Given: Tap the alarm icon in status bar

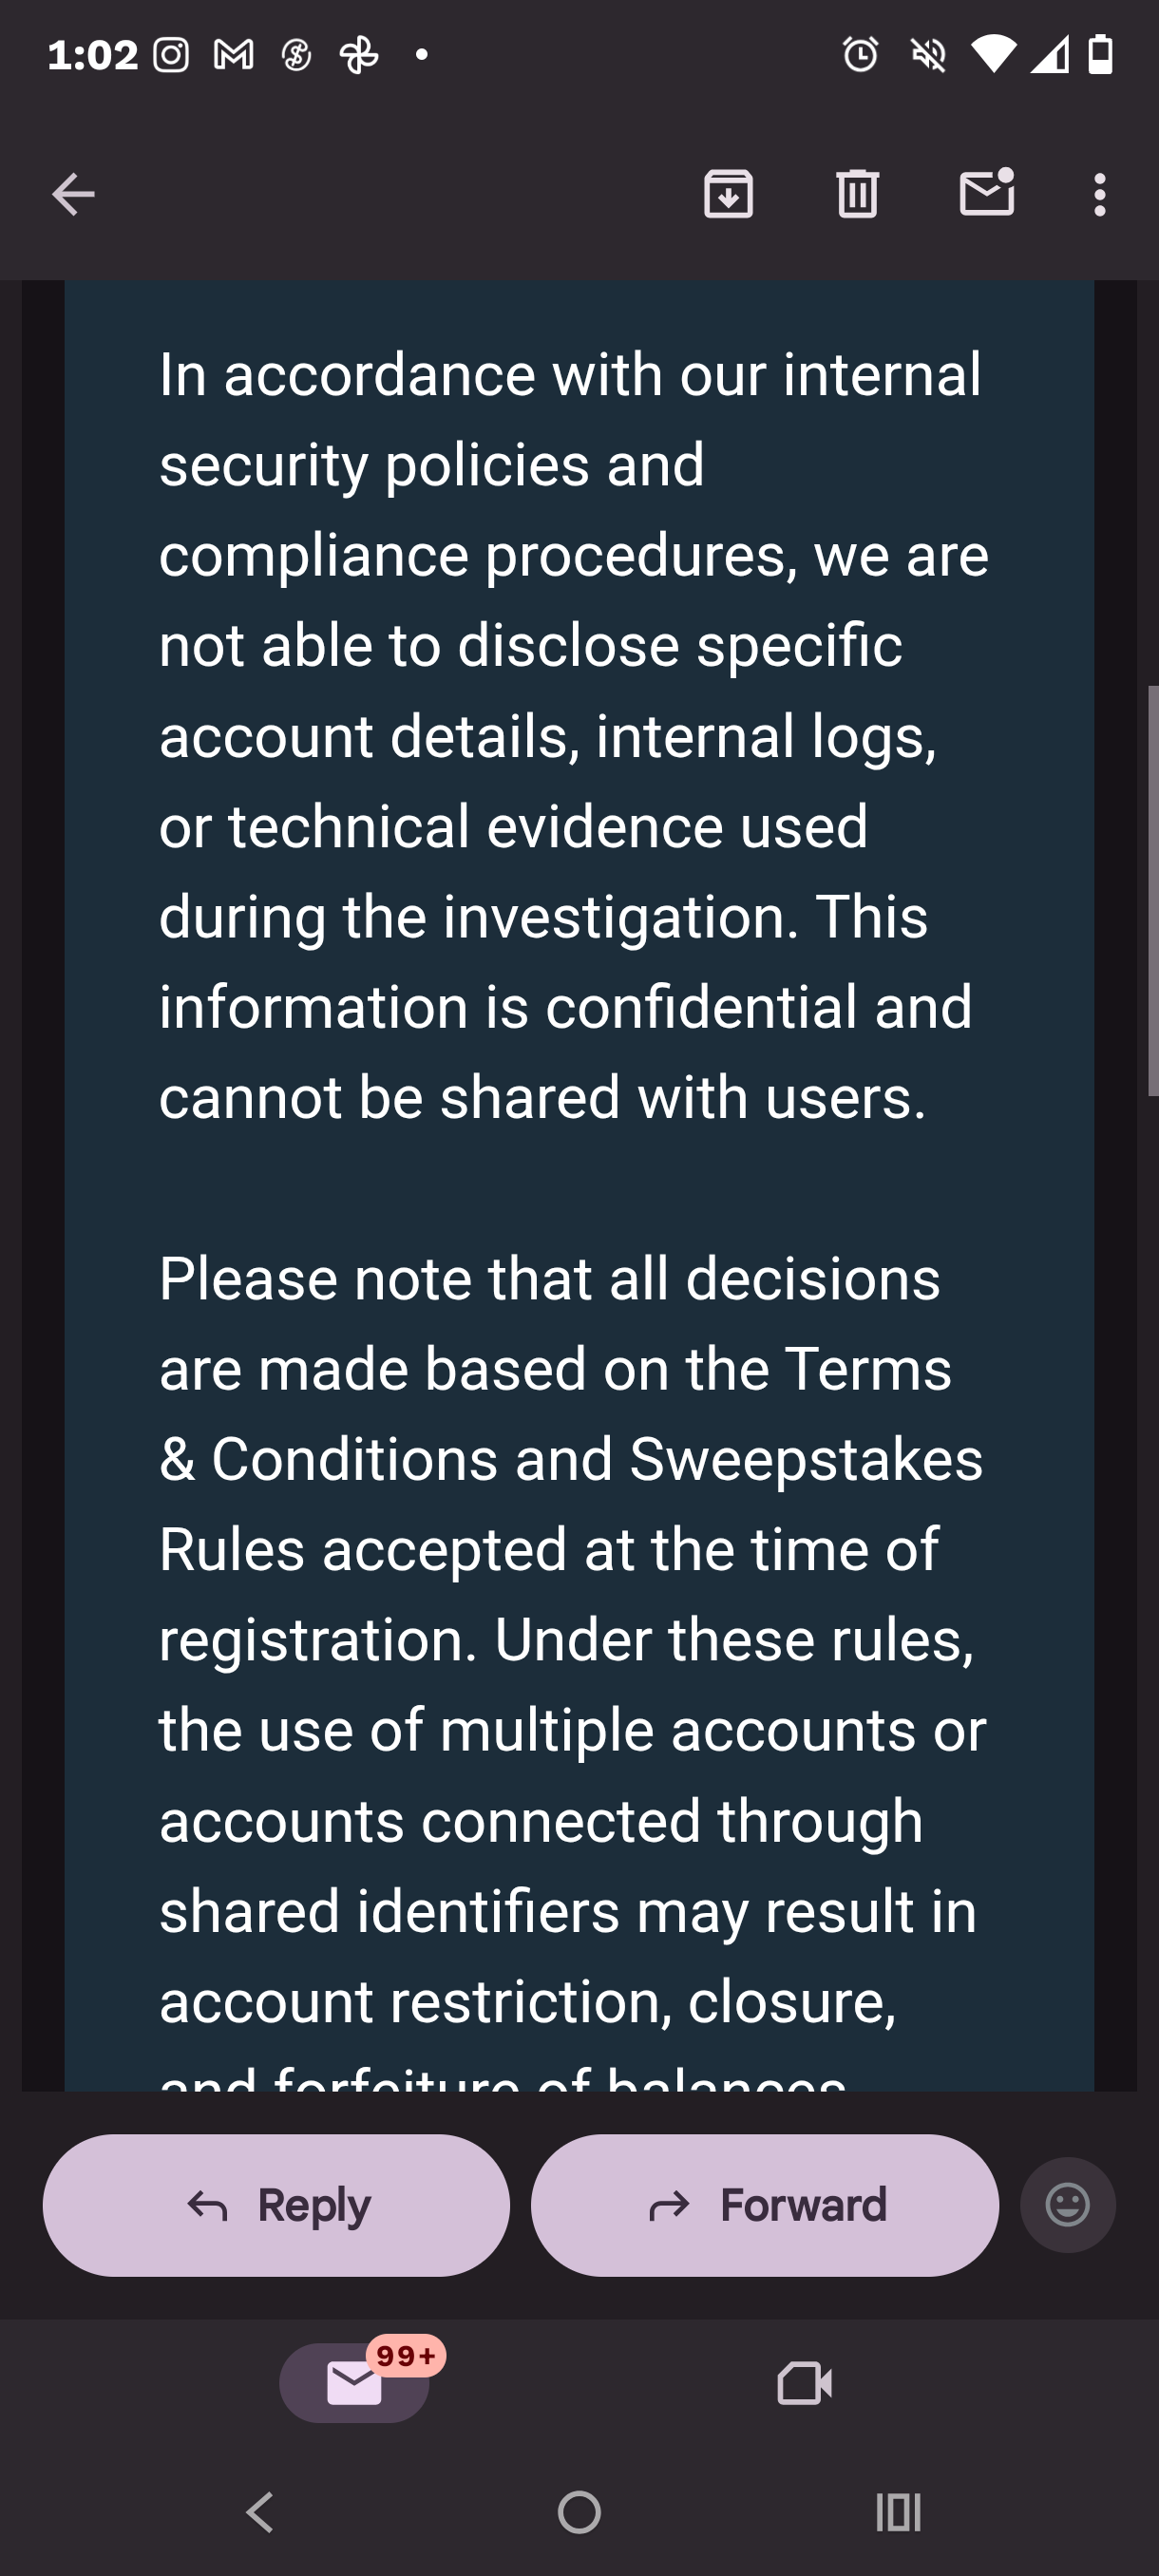Looking at the screenshot, I should (860, 55).
